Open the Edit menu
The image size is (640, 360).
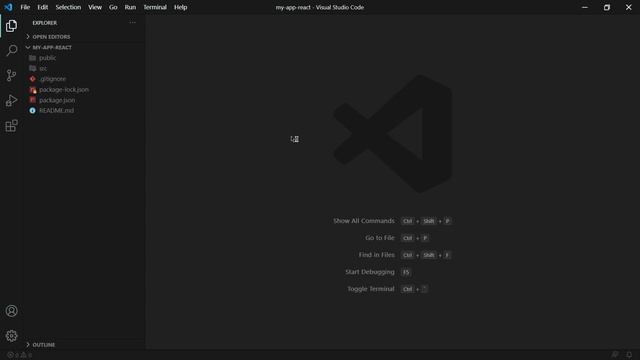pyautogui.click(x=42, y=7)
